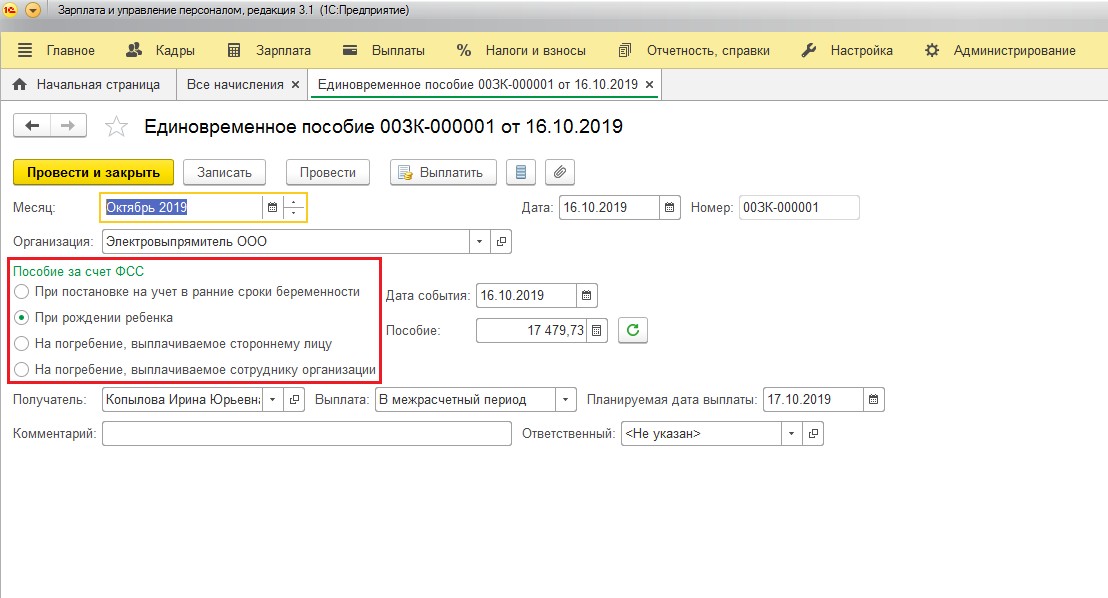Open the 1C application logo menu
Screen dimensions: 1108x598
point(10,11)
